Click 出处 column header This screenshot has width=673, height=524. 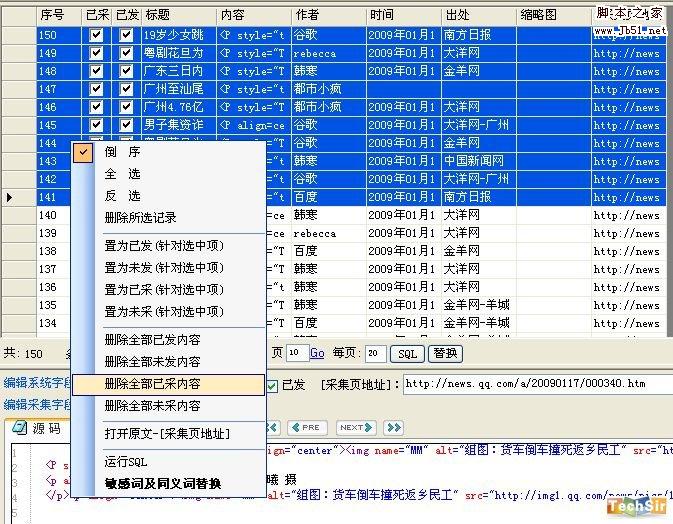point(479,15)
